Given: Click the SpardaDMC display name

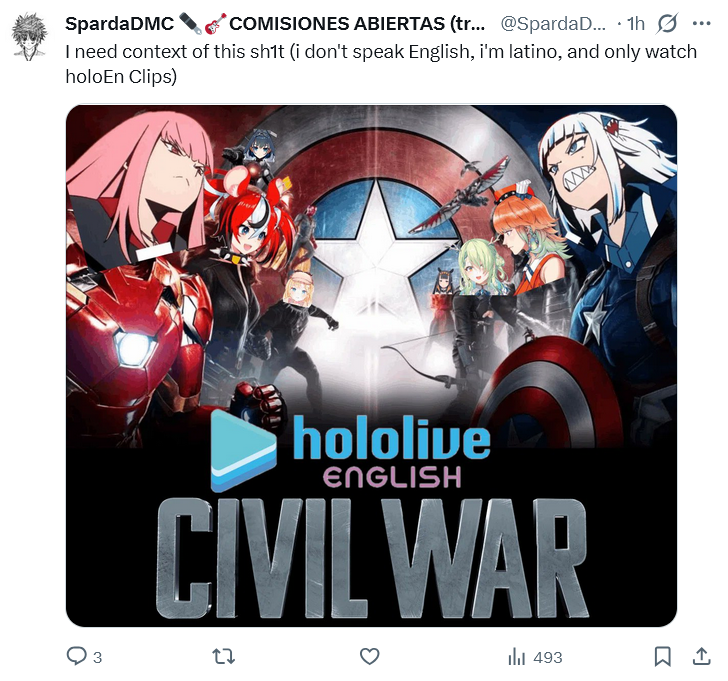Looking at the screenshot, I should pos(119,24).
